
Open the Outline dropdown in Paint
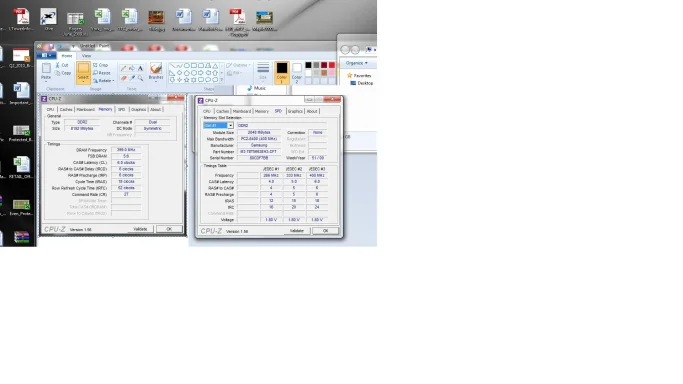(x=238, y=65)
